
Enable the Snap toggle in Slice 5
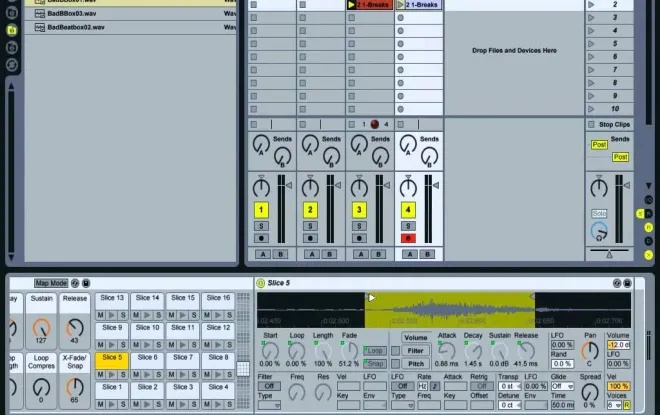click(375, 364)
